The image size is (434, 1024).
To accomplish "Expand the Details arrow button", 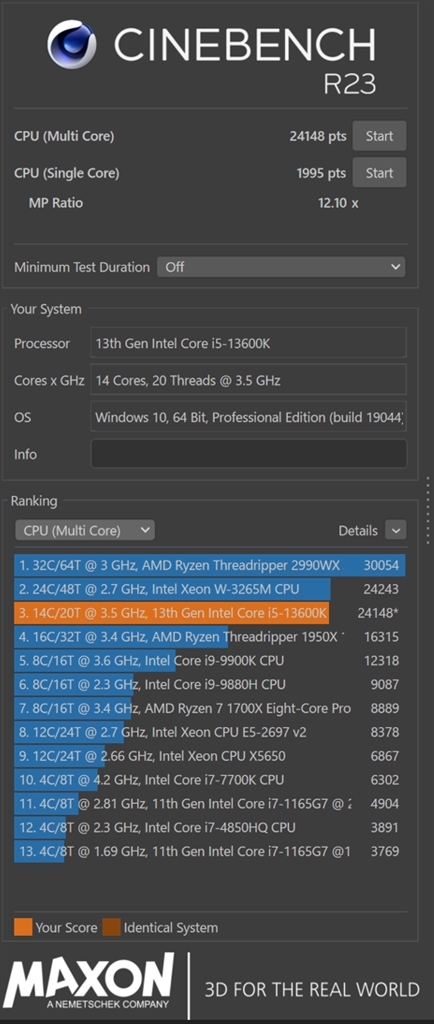I will click(395, 530).
